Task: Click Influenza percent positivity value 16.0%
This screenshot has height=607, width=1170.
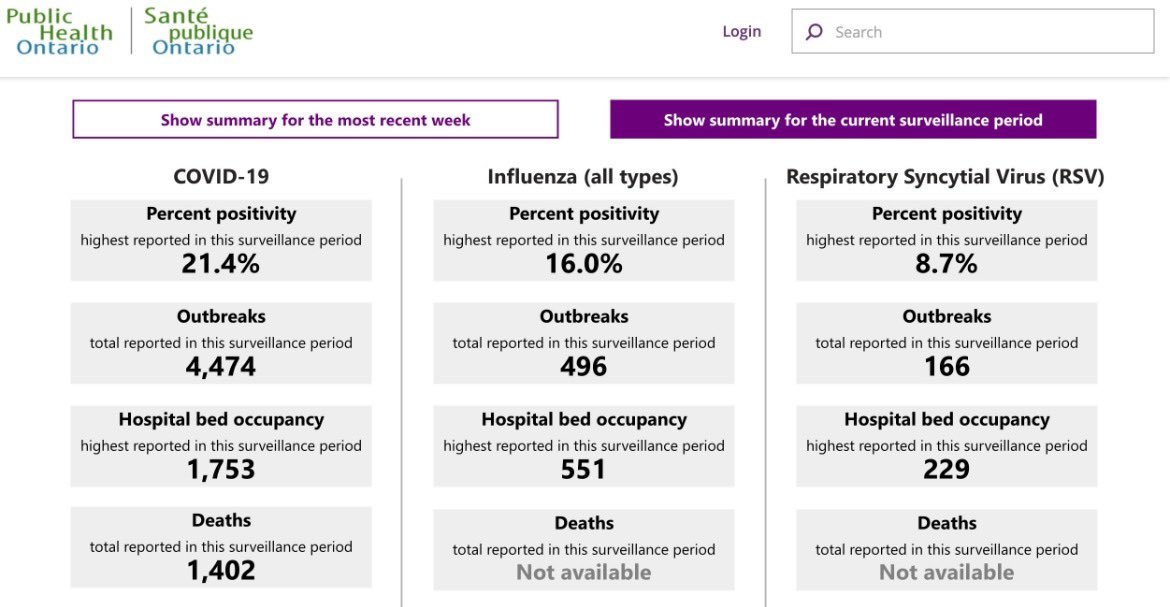Action: 584,264
